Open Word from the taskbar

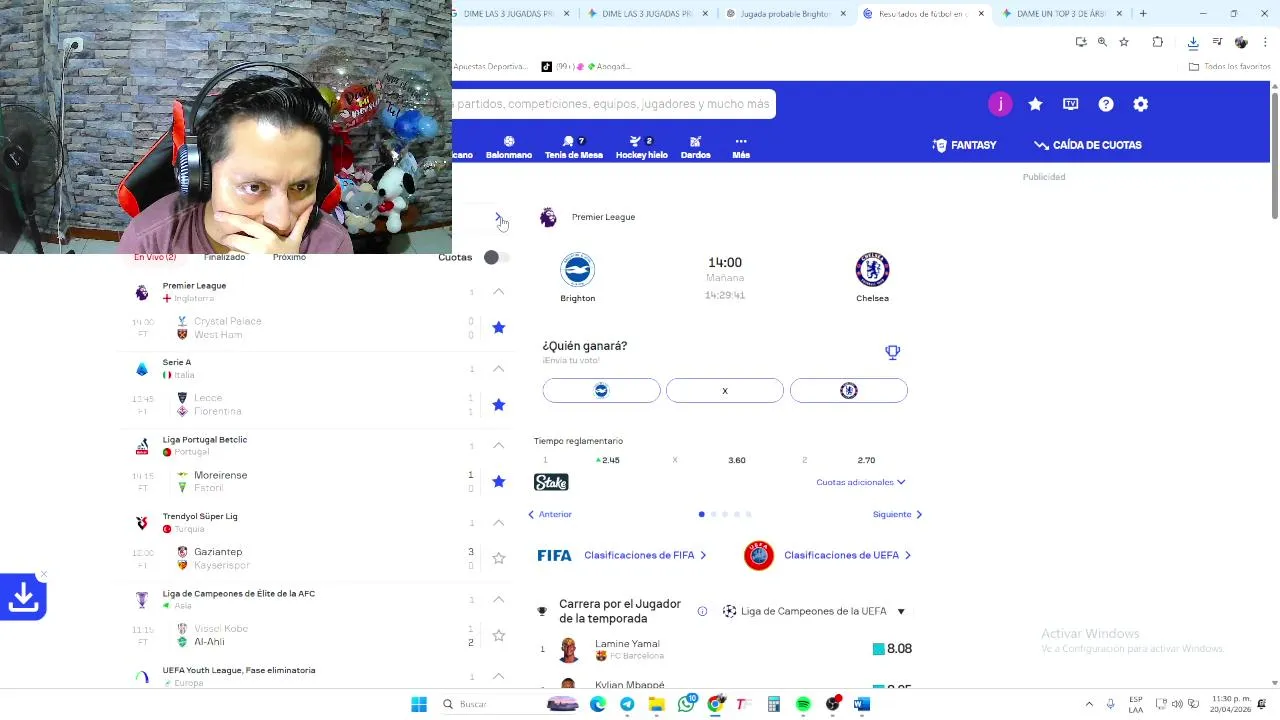[862, 704]
